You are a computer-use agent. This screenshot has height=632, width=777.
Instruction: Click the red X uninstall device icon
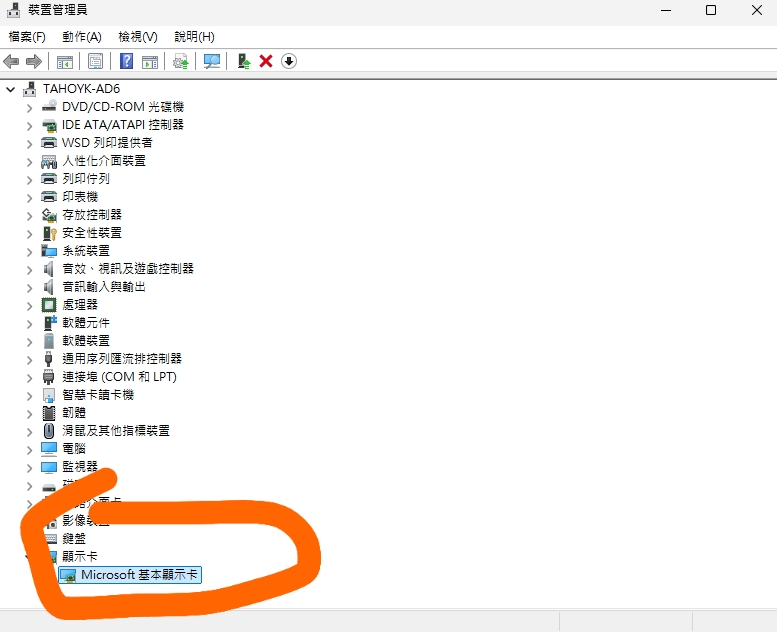pyautogui.click(x=266, y=62)
